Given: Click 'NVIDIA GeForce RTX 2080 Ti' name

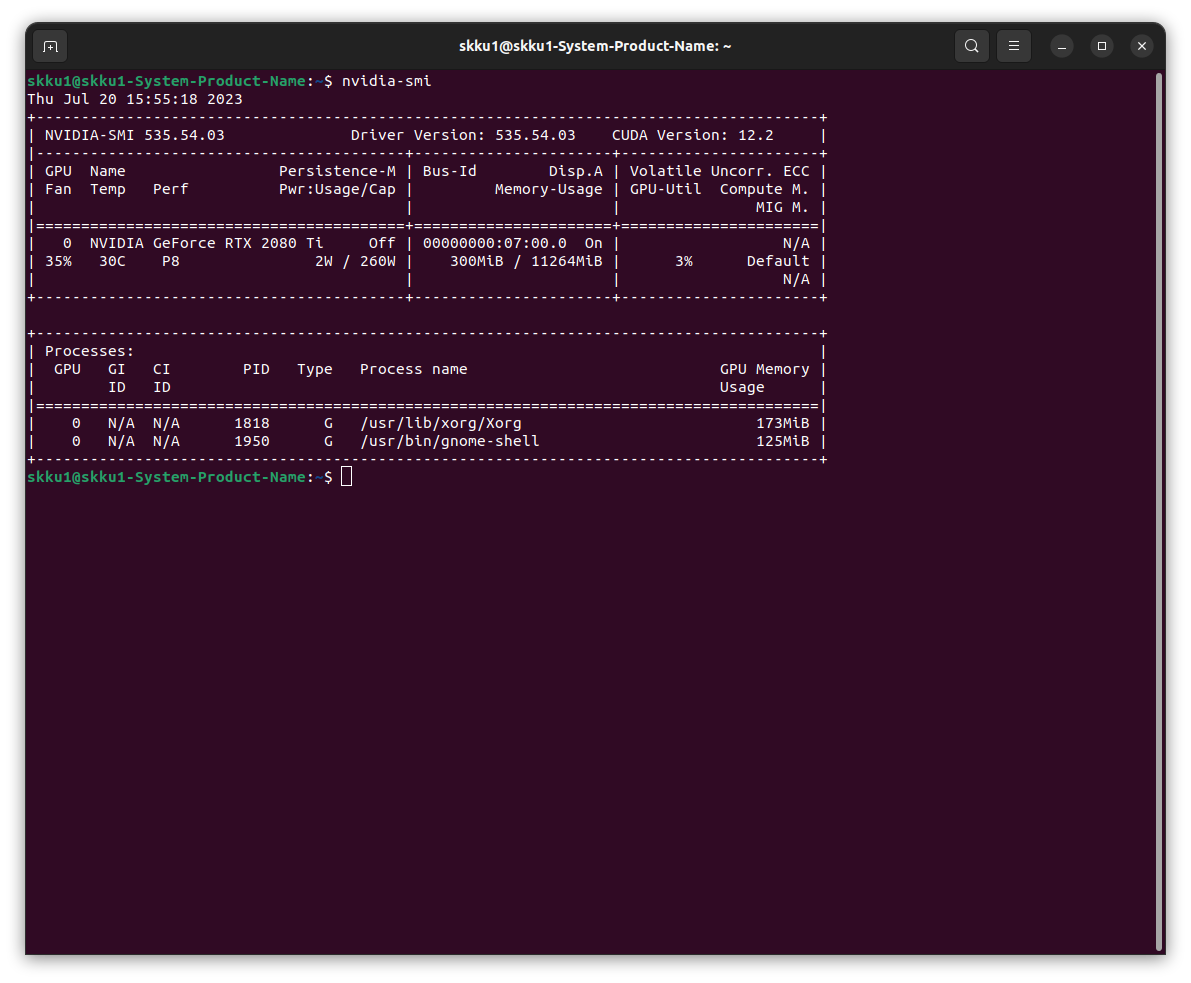Looking at the screenshot, I should coord(207,243).
